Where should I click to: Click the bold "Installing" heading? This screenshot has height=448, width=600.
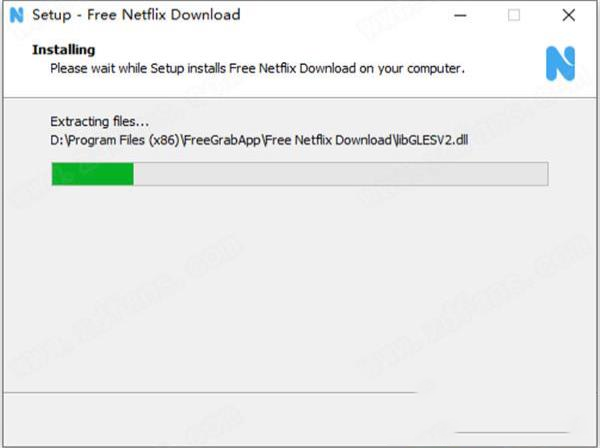(64, 50)
